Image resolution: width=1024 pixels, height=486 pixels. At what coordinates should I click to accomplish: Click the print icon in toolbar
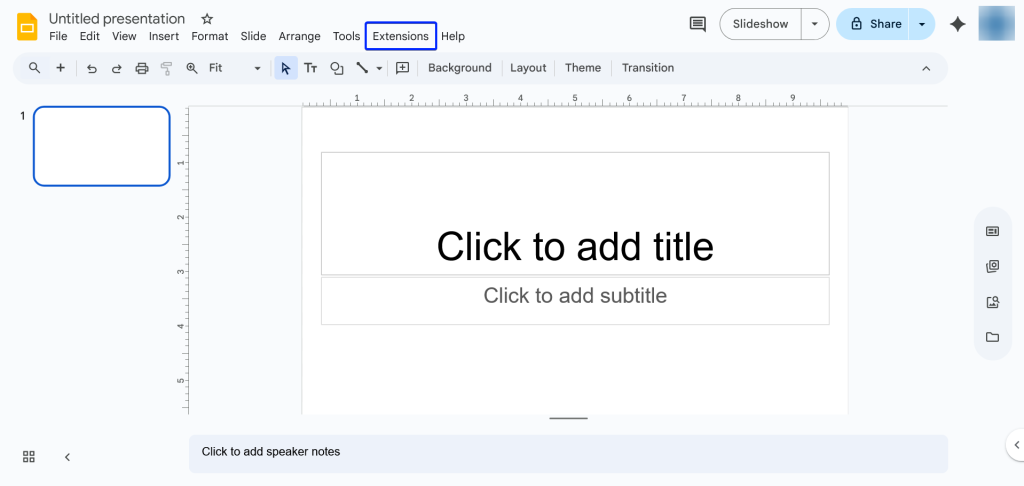click(142, 68)
